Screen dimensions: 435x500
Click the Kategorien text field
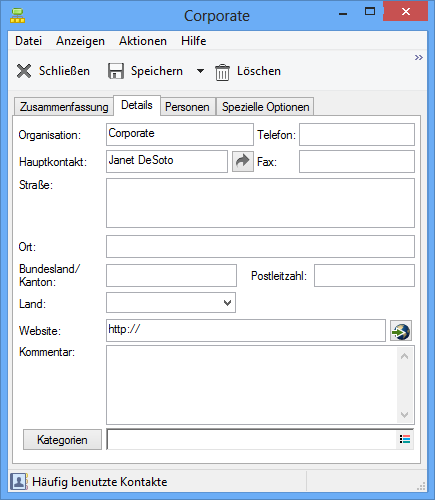click(252, 439)
